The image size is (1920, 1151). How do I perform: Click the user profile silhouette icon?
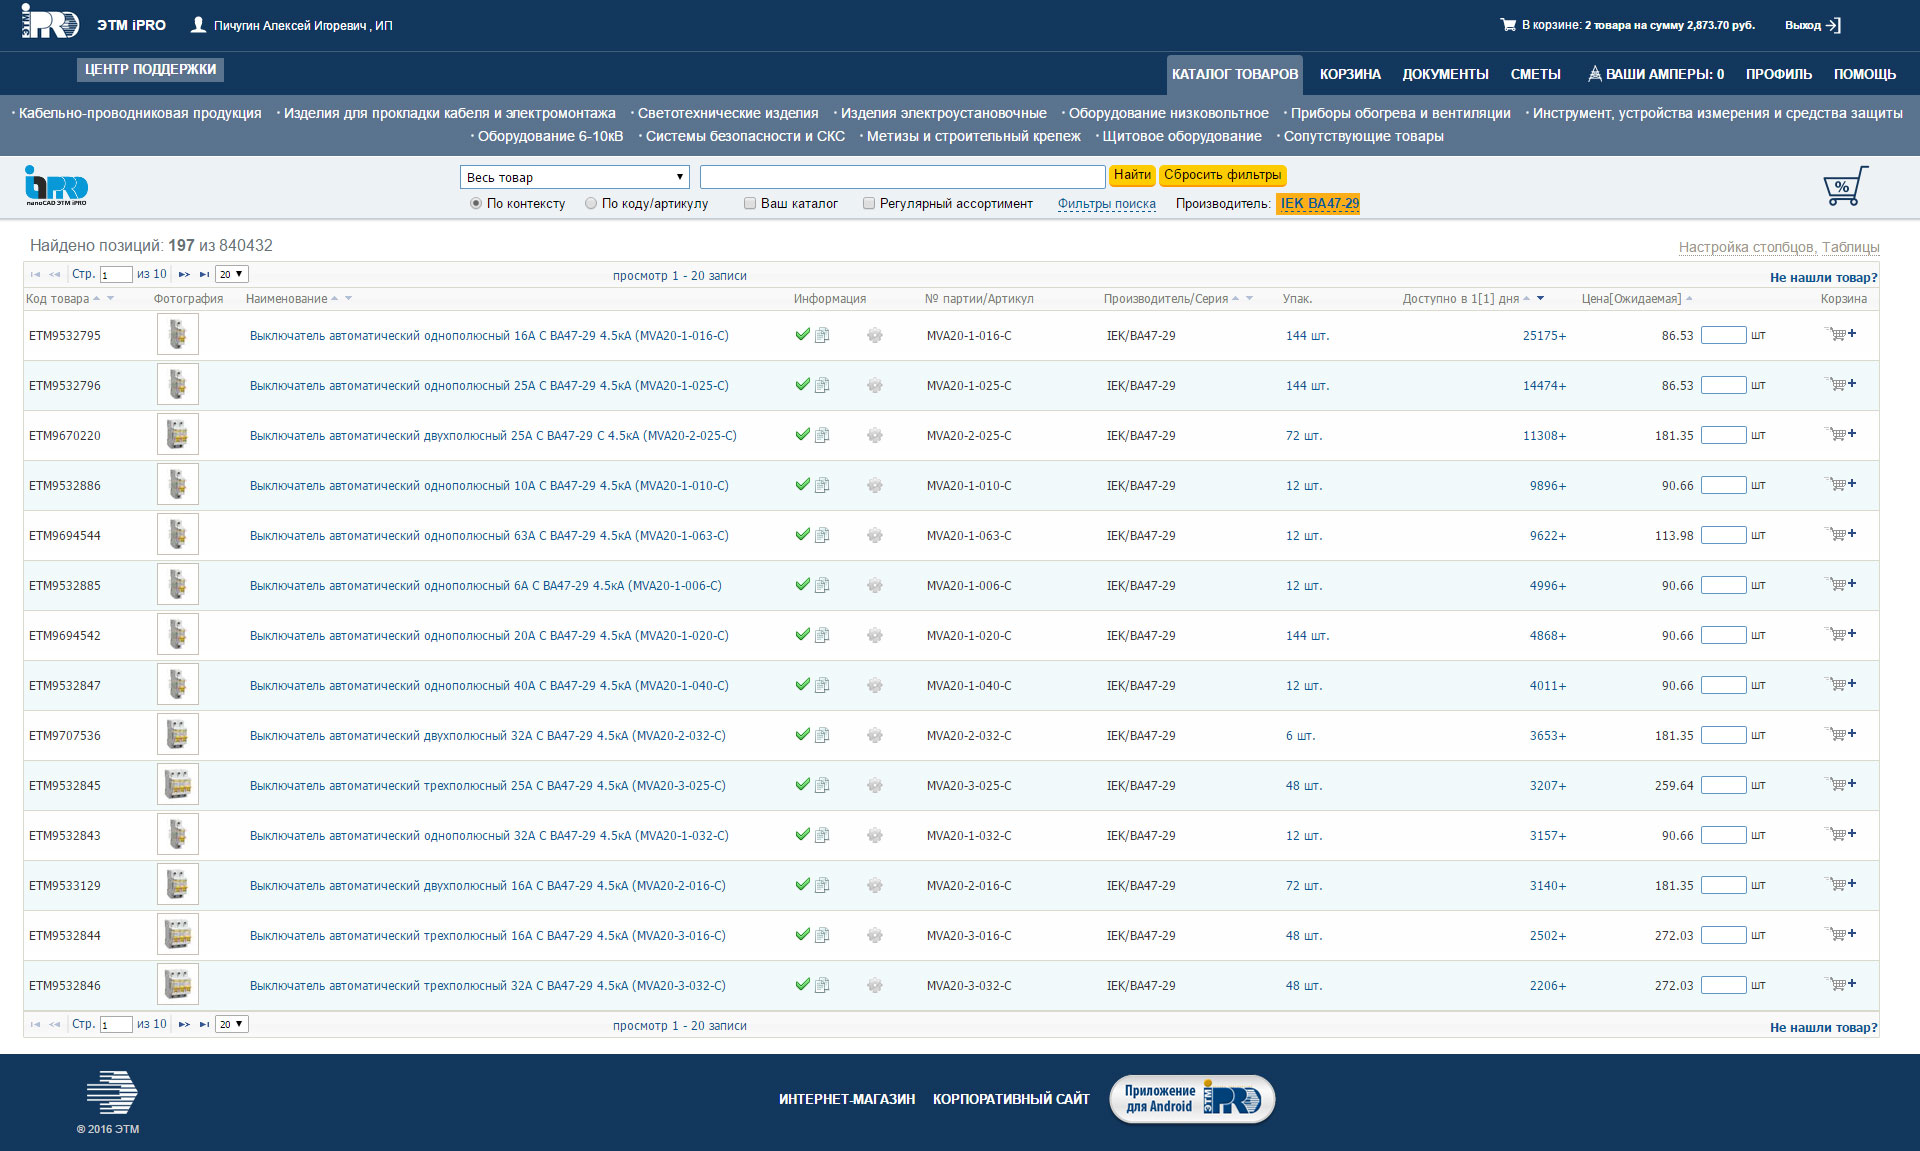click(198, 24)
